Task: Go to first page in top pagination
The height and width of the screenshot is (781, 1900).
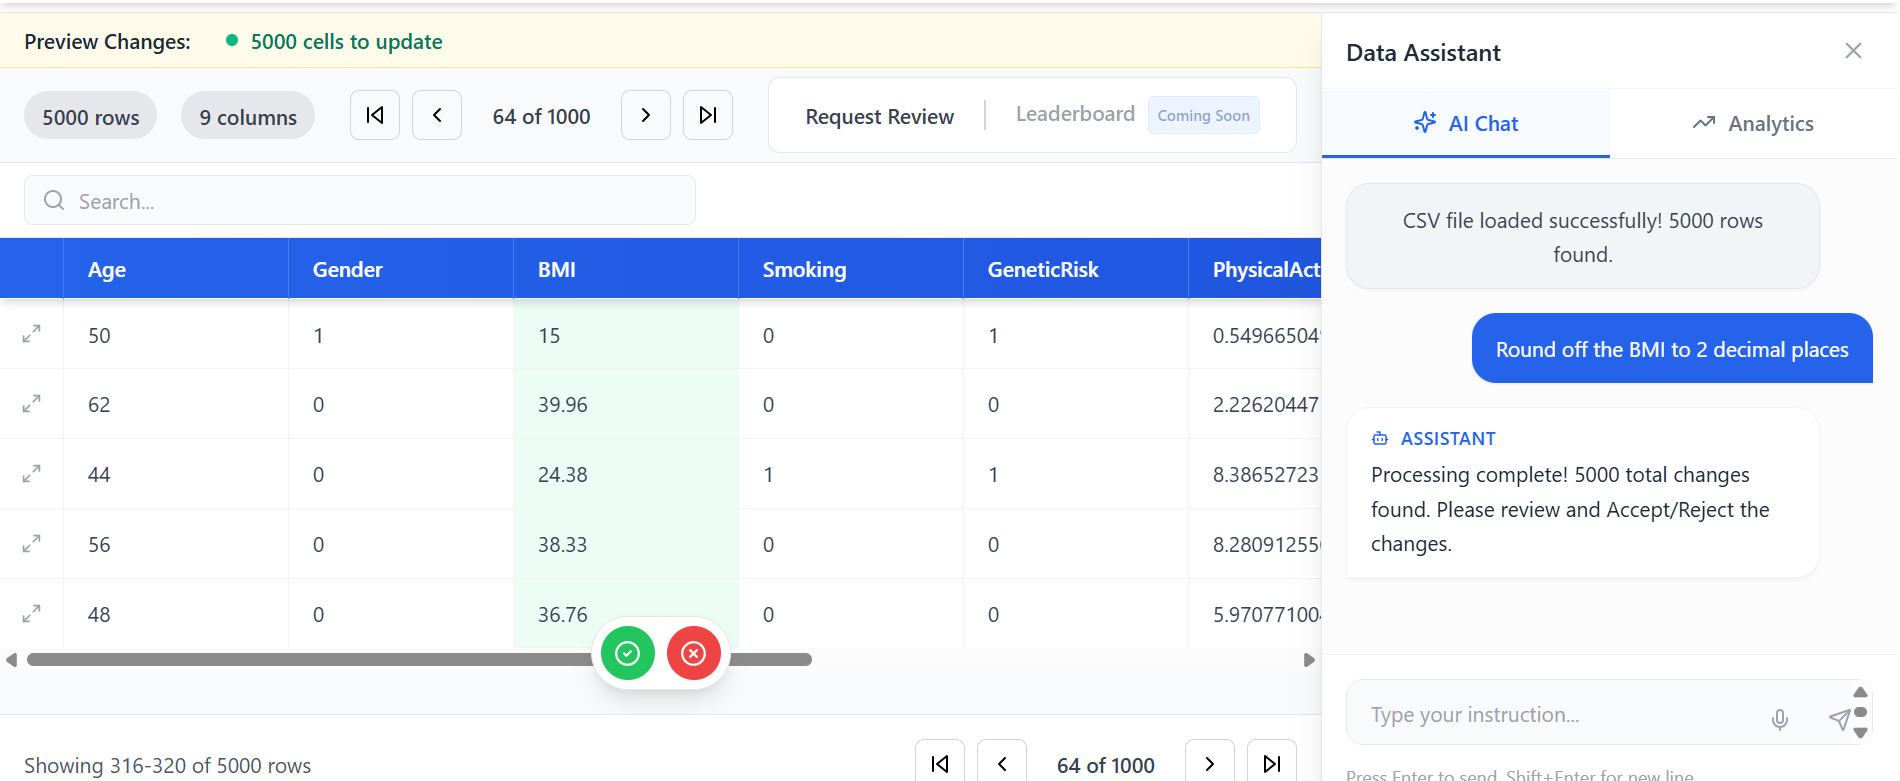Action: click(x=375, y=115)
